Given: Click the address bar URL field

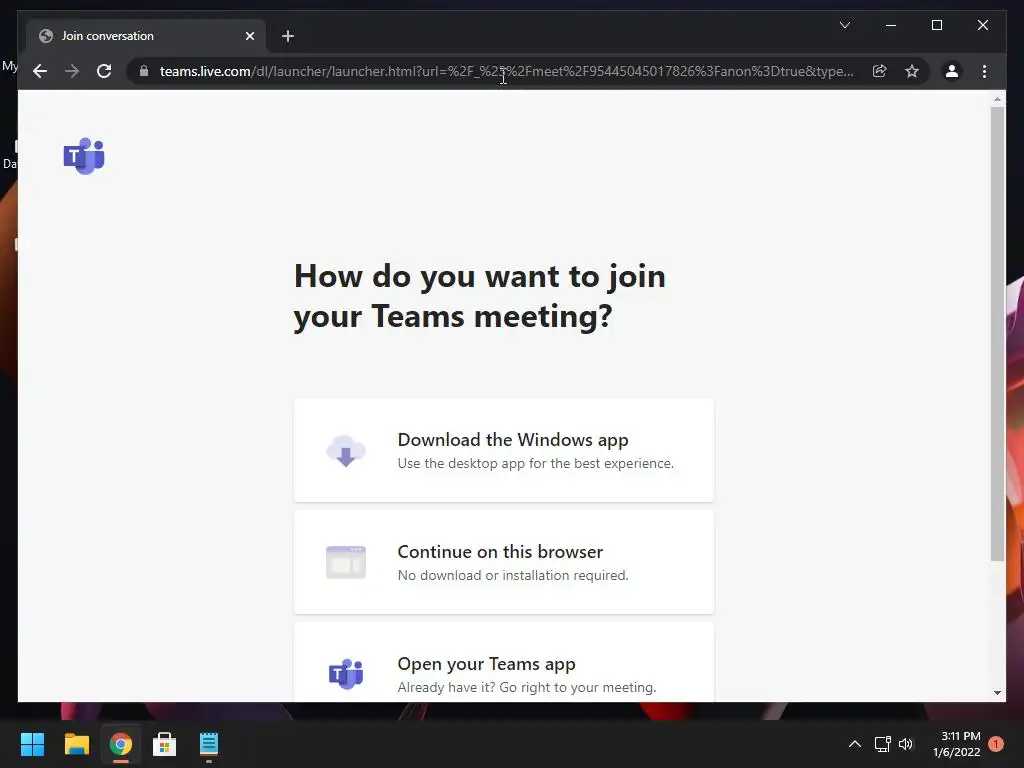Looking at the screenshot, I should (507, 71).
